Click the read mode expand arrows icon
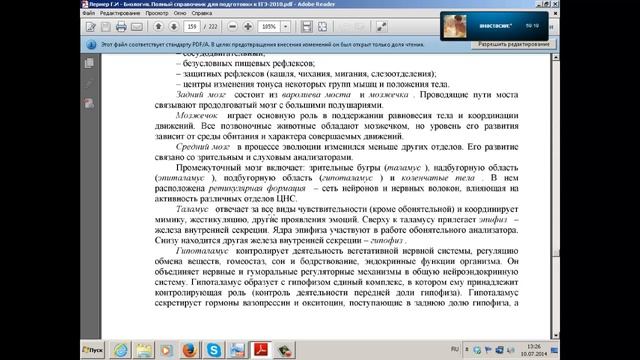The width and height of the screenshot is (640, 360). click(x=381, y=27)
